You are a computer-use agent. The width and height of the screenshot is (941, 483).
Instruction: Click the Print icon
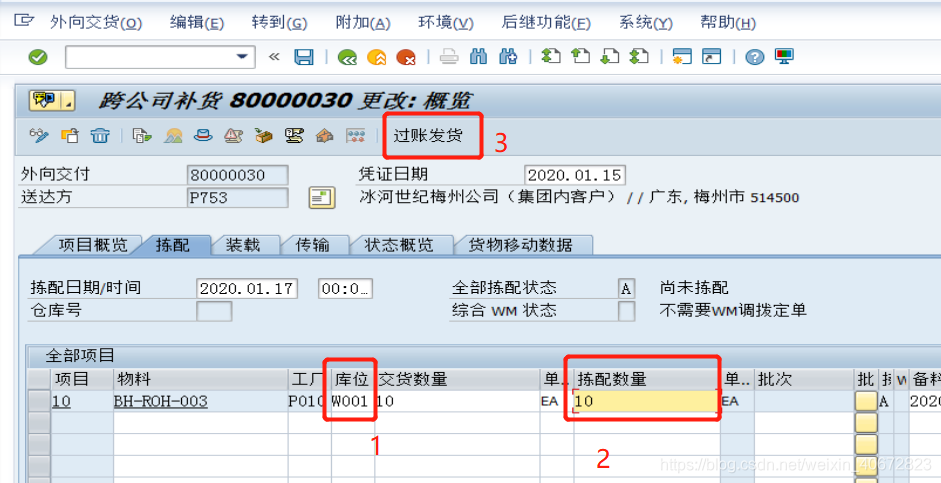448,57
